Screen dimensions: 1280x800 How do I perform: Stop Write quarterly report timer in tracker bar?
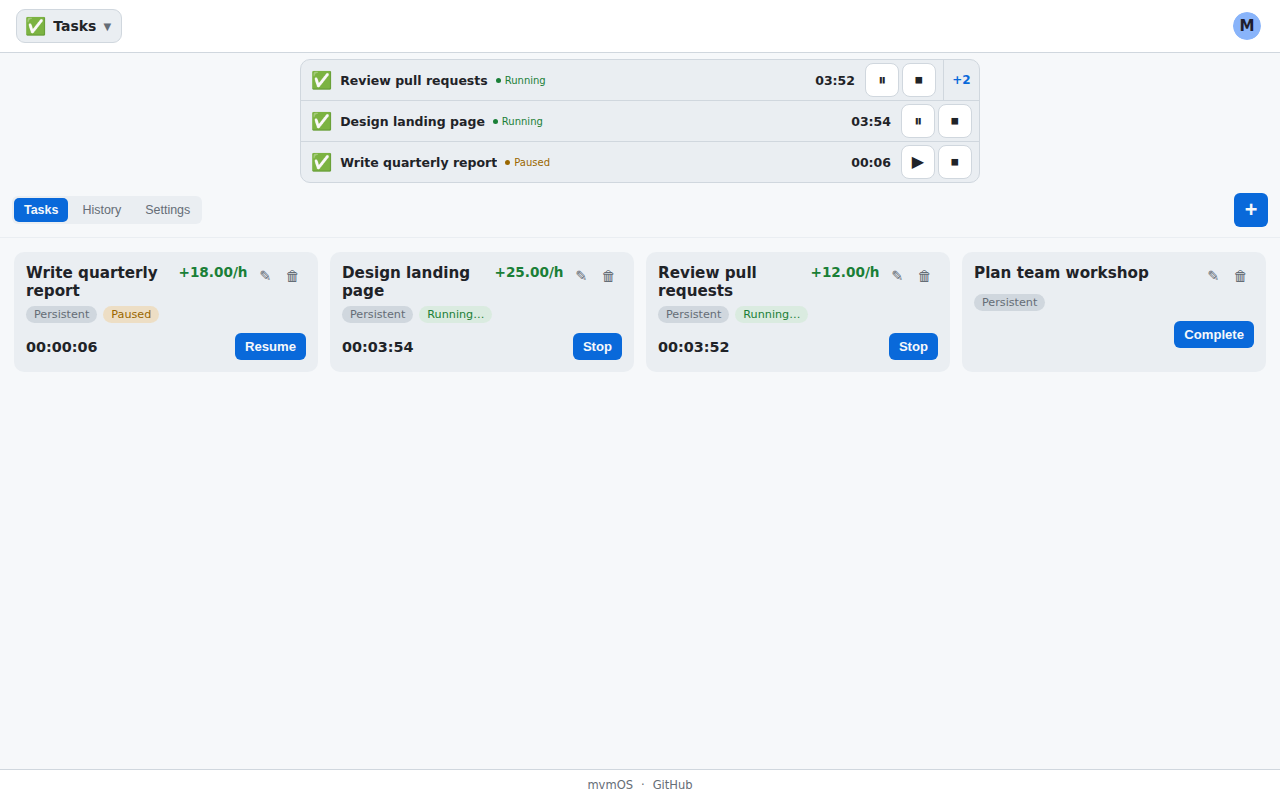pos(955,162)
